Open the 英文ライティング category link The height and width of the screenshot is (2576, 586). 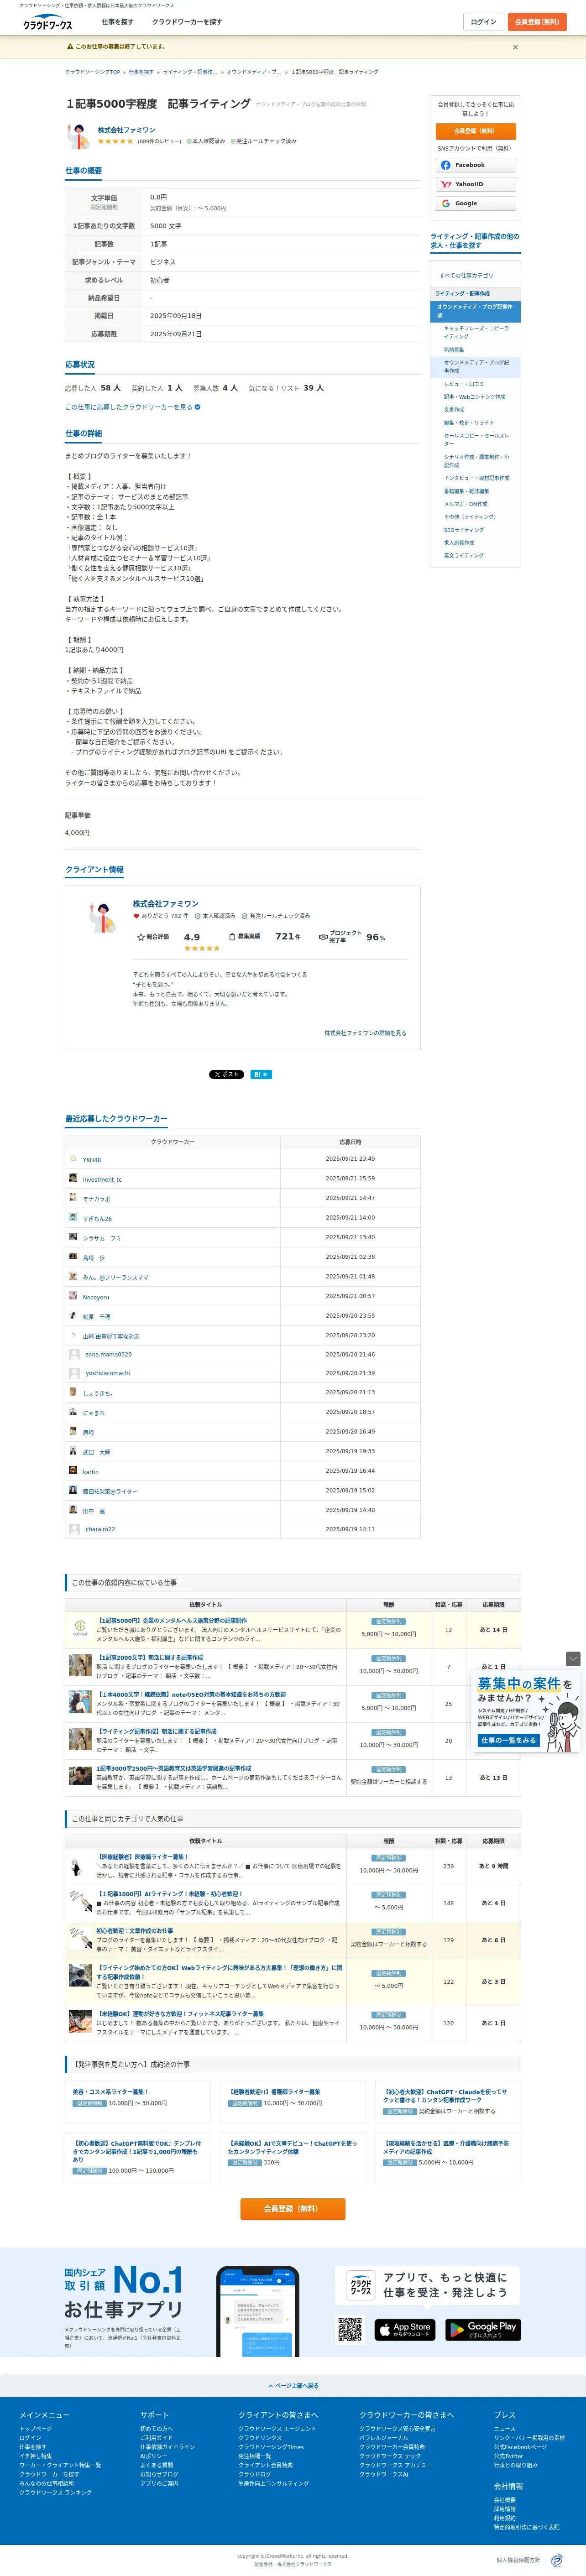click(464, 556)
